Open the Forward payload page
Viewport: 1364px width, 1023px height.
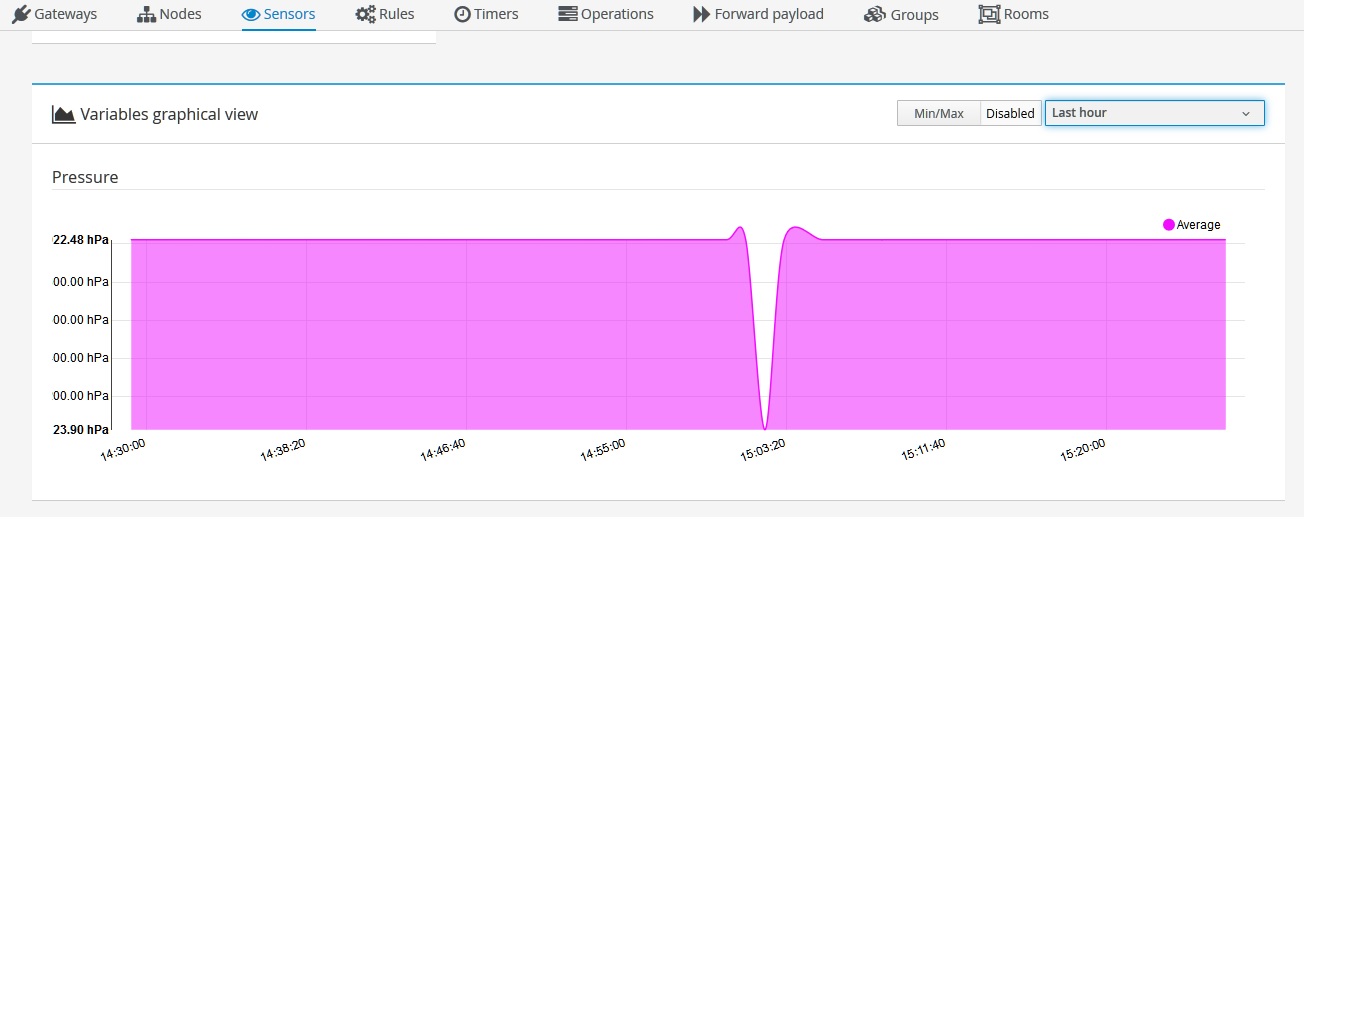tap(758, 14)
